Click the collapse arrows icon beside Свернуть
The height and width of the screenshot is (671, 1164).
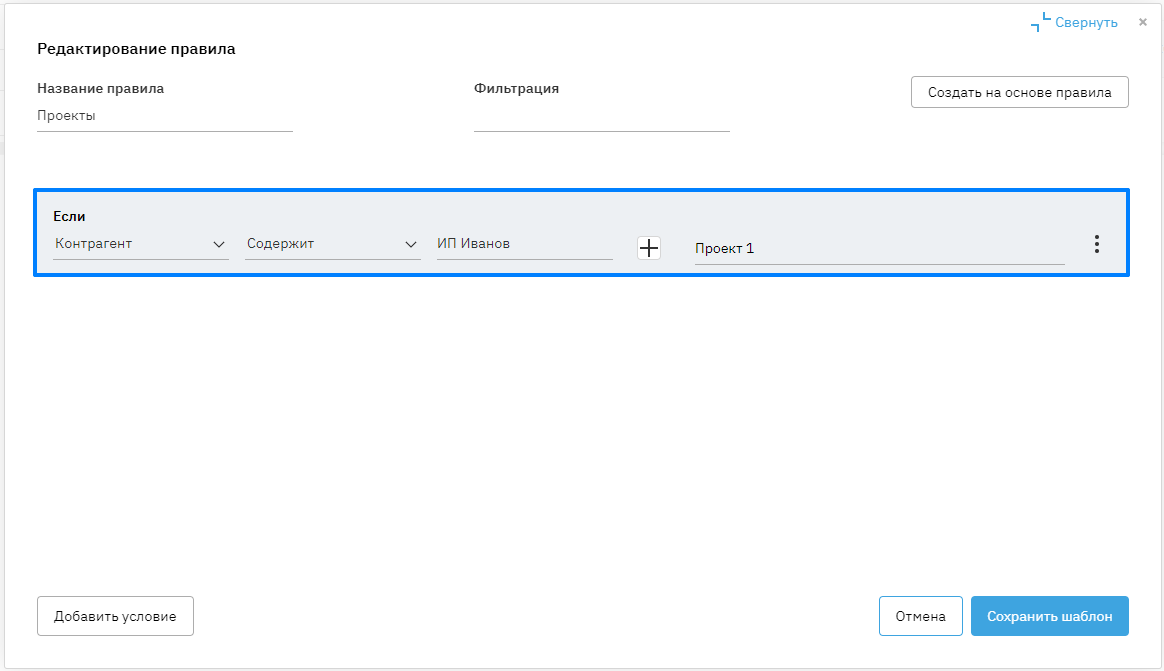pyautogui.click(x=1041, y=22)
